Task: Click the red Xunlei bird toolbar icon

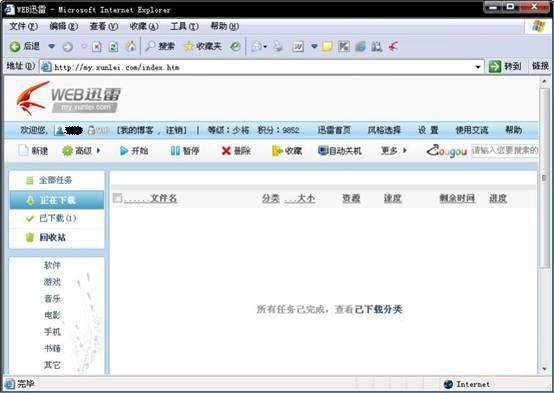Action: click(x=393, y=46)
